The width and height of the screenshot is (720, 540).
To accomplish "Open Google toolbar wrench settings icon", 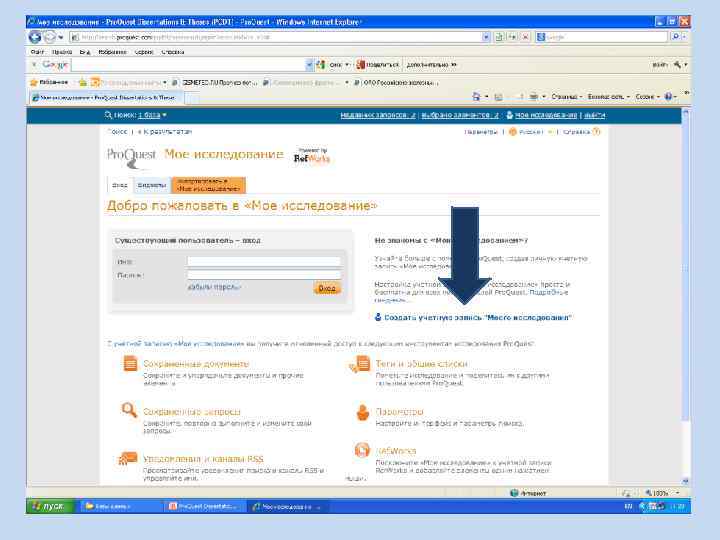I will click(x=678, y=65).
